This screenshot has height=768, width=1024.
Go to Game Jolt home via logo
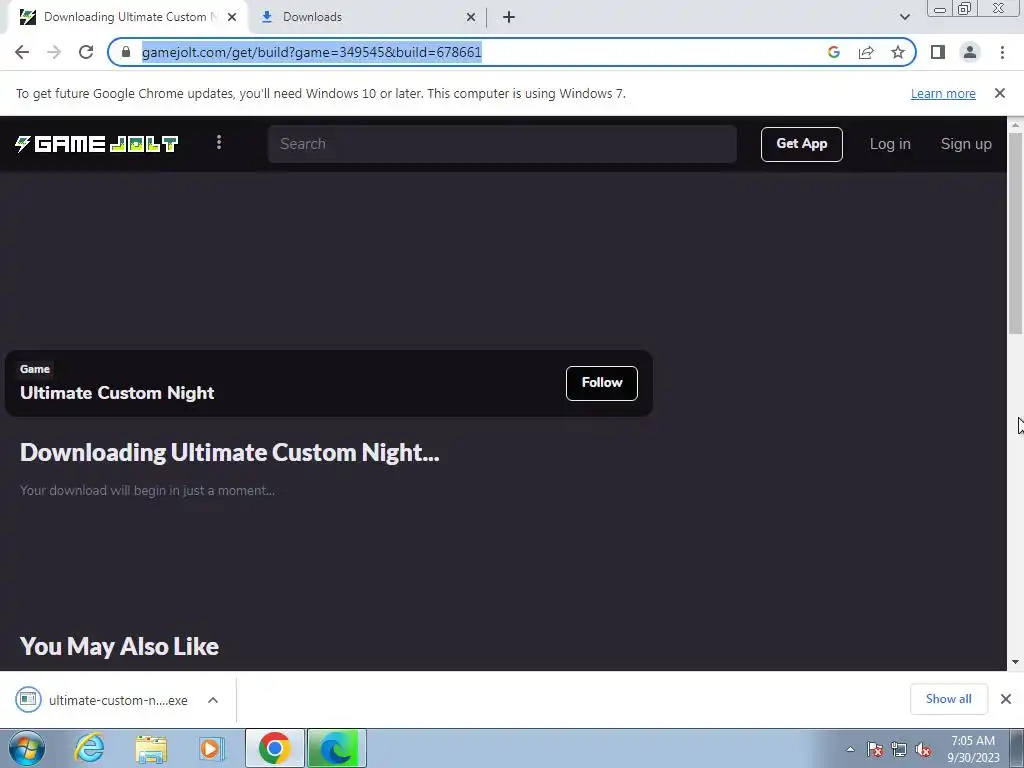click(96, 144)
